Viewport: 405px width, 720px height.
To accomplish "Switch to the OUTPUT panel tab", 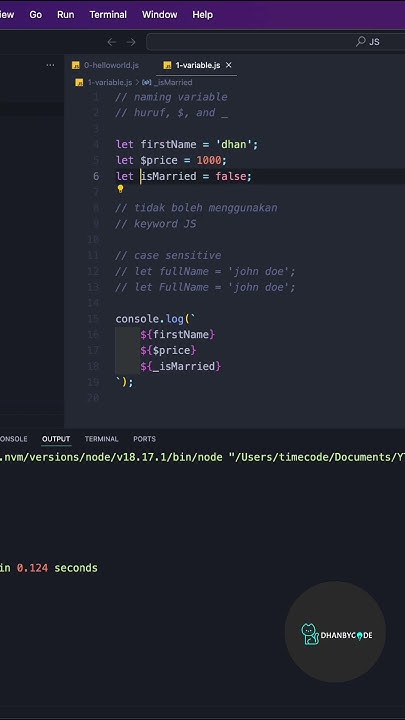I will [56, 439].
